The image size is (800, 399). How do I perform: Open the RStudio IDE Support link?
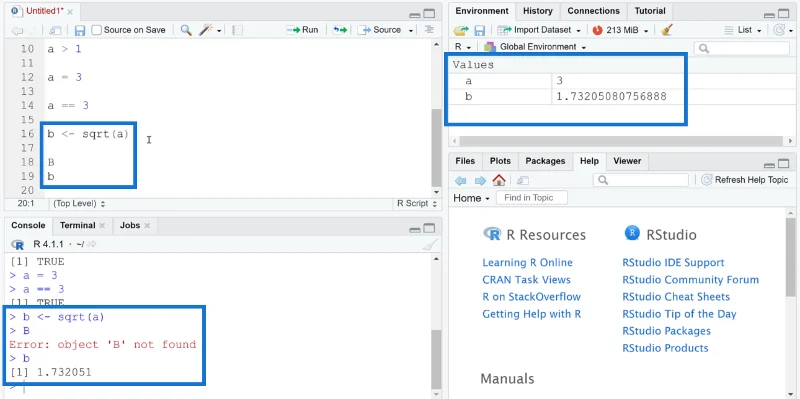(x=673, y=262)
